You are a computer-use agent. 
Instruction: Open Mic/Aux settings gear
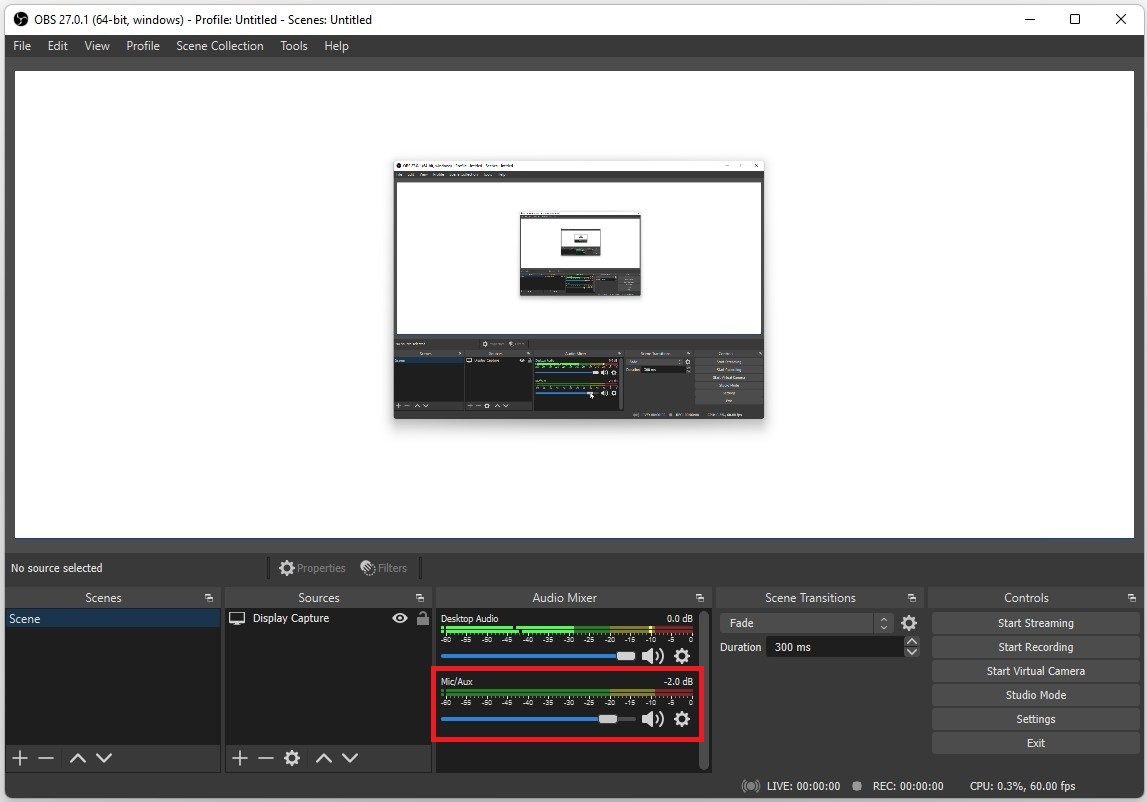tap(682, 719)
